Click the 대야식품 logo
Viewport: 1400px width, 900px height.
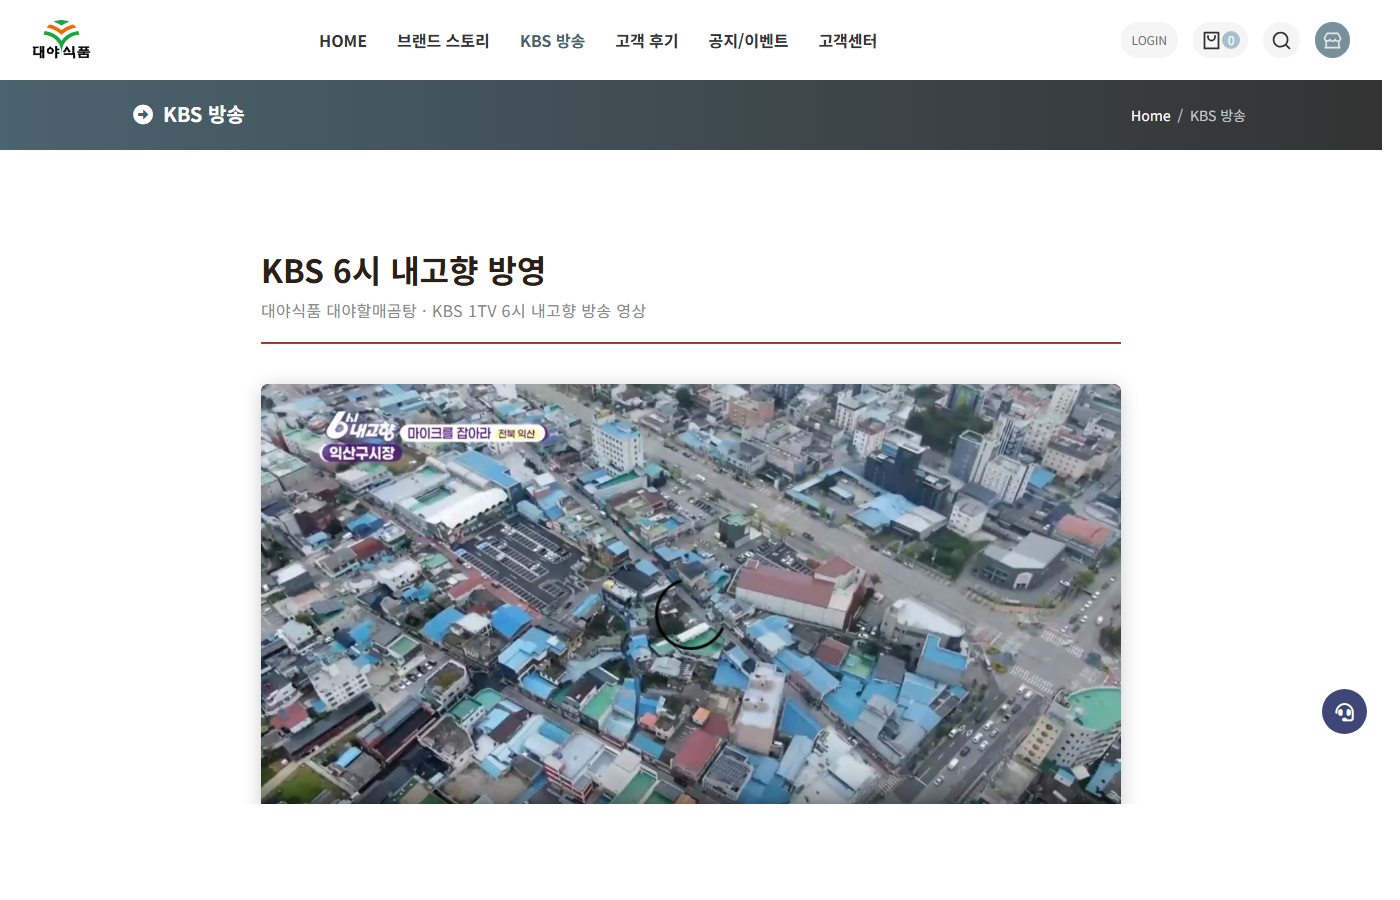[61, 40]
